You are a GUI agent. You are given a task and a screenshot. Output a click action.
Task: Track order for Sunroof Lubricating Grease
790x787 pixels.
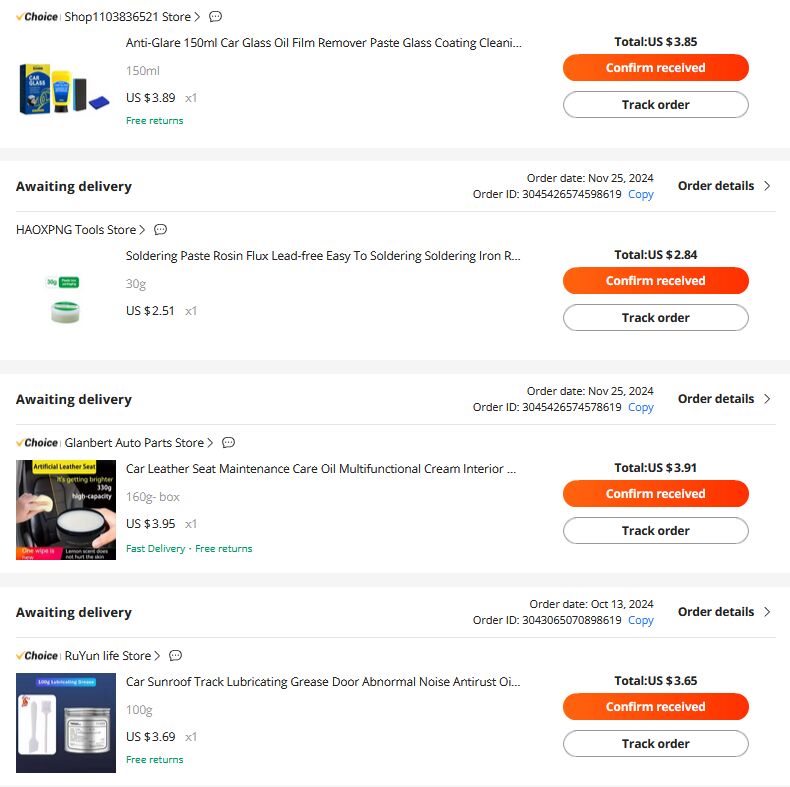655,744
